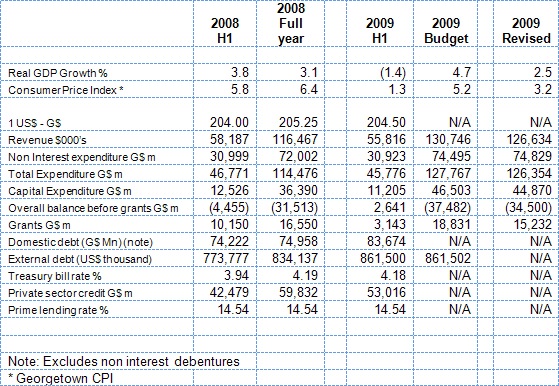Viewport: 559px width, 386px height.
Task: Select revenue value 58,187
Action: click(229, 140)
